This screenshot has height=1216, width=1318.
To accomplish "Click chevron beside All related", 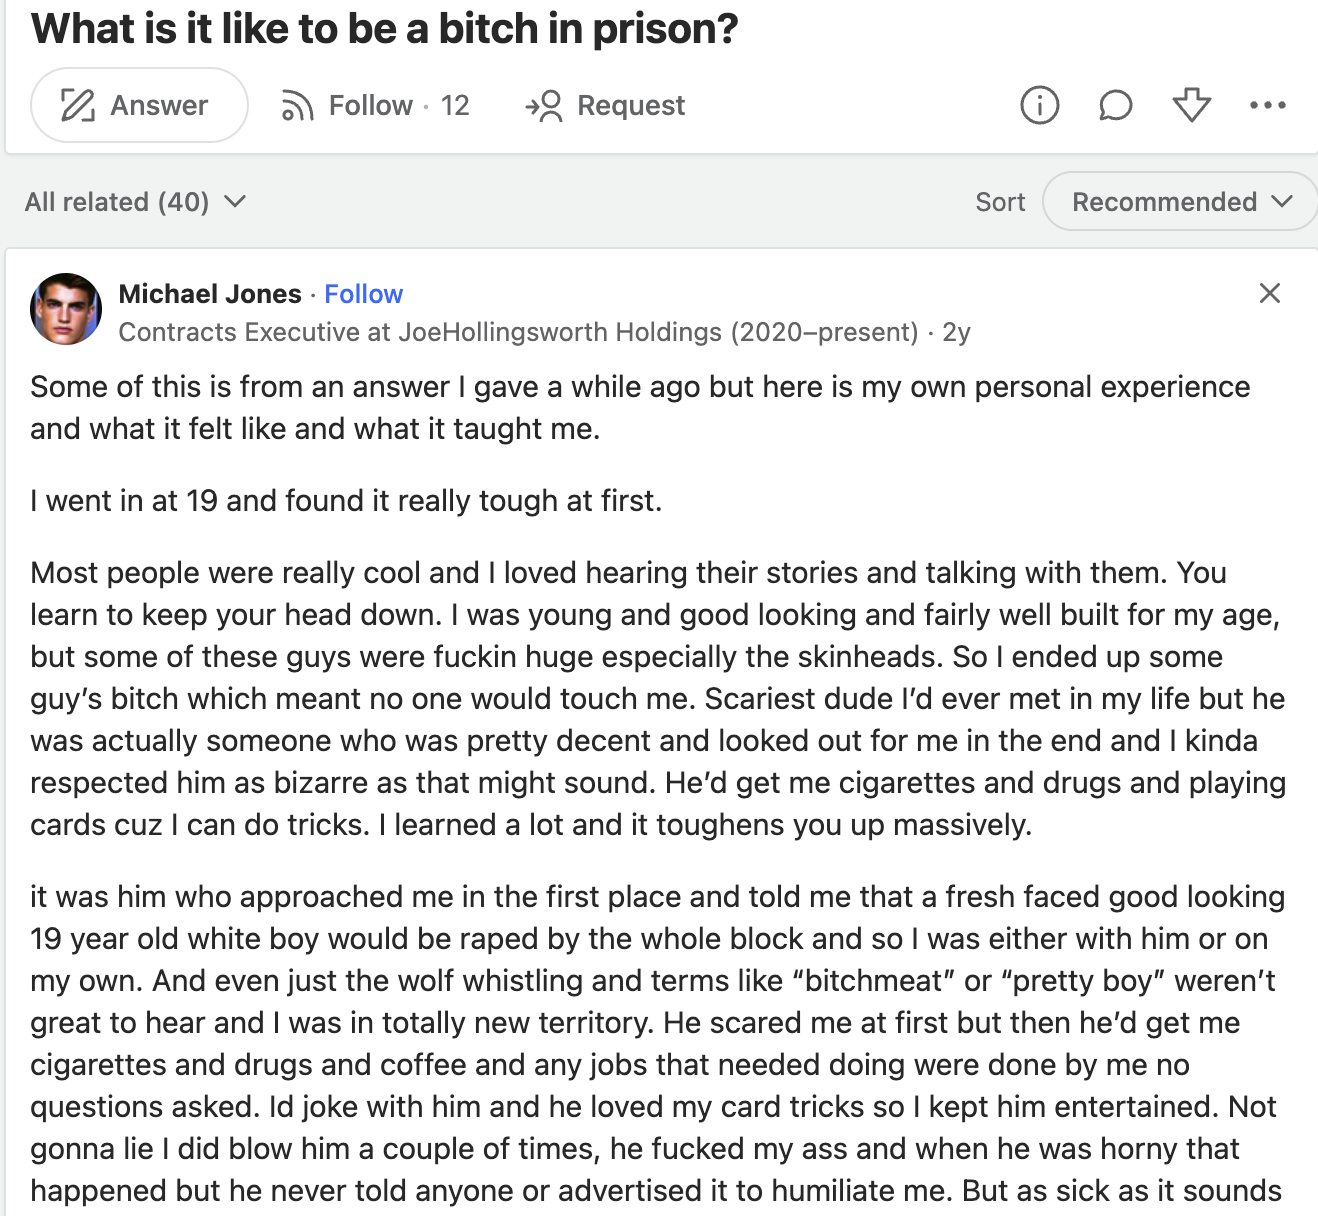I will tap(235, 201).
